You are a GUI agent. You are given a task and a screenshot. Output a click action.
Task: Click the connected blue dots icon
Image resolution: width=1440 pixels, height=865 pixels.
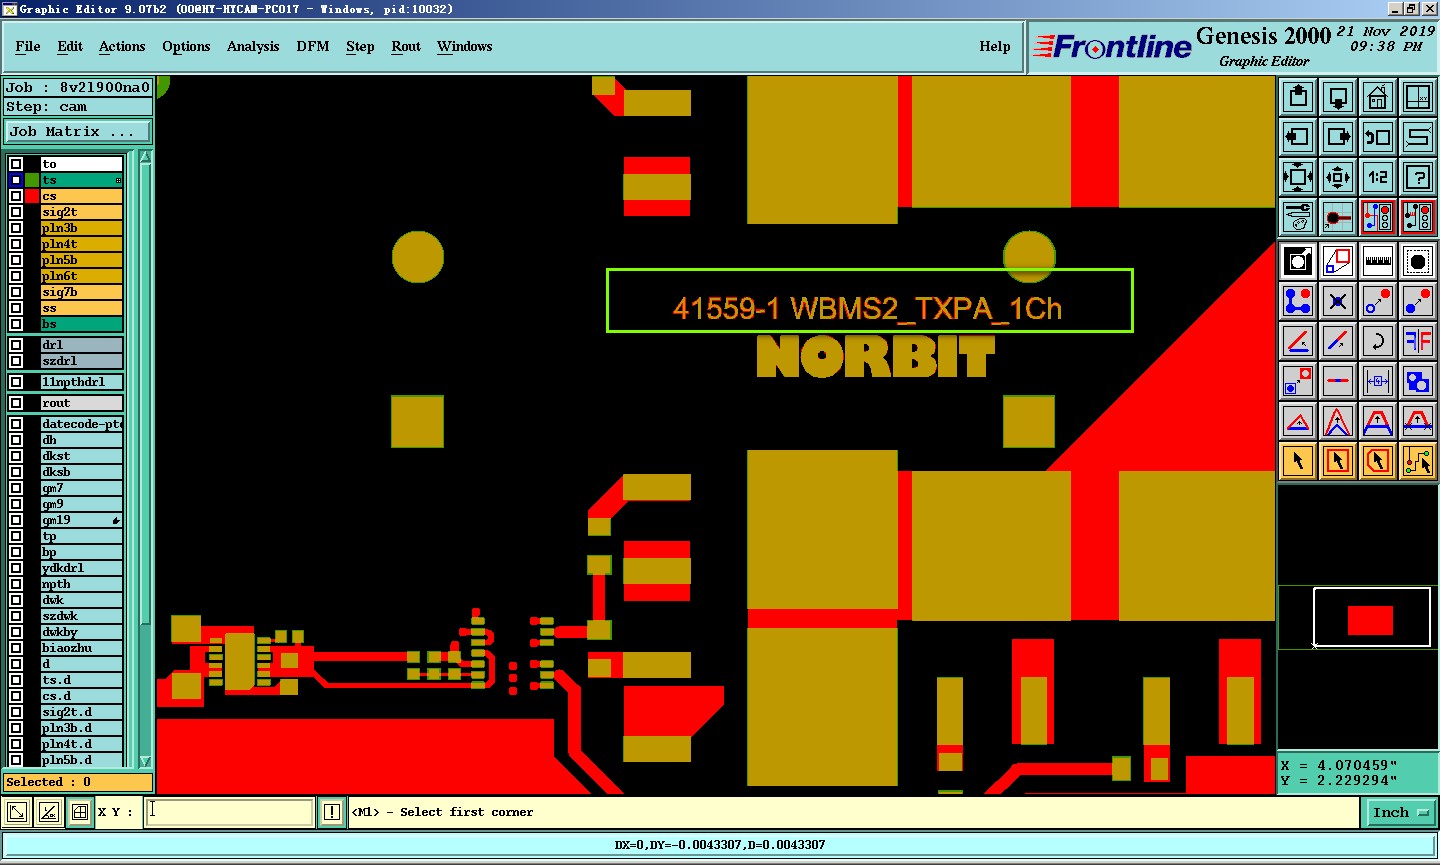[1298, 301]
